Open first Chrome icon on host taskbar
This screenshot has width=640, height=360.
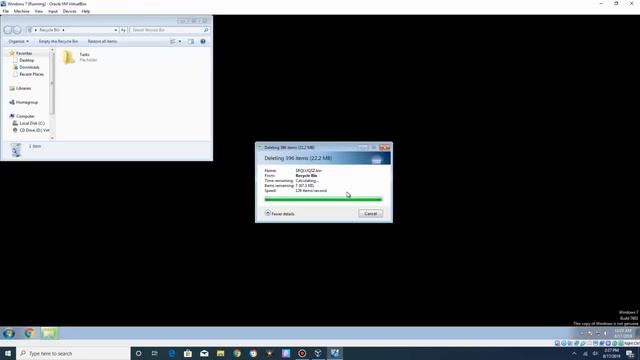click(x=237, y=353)
